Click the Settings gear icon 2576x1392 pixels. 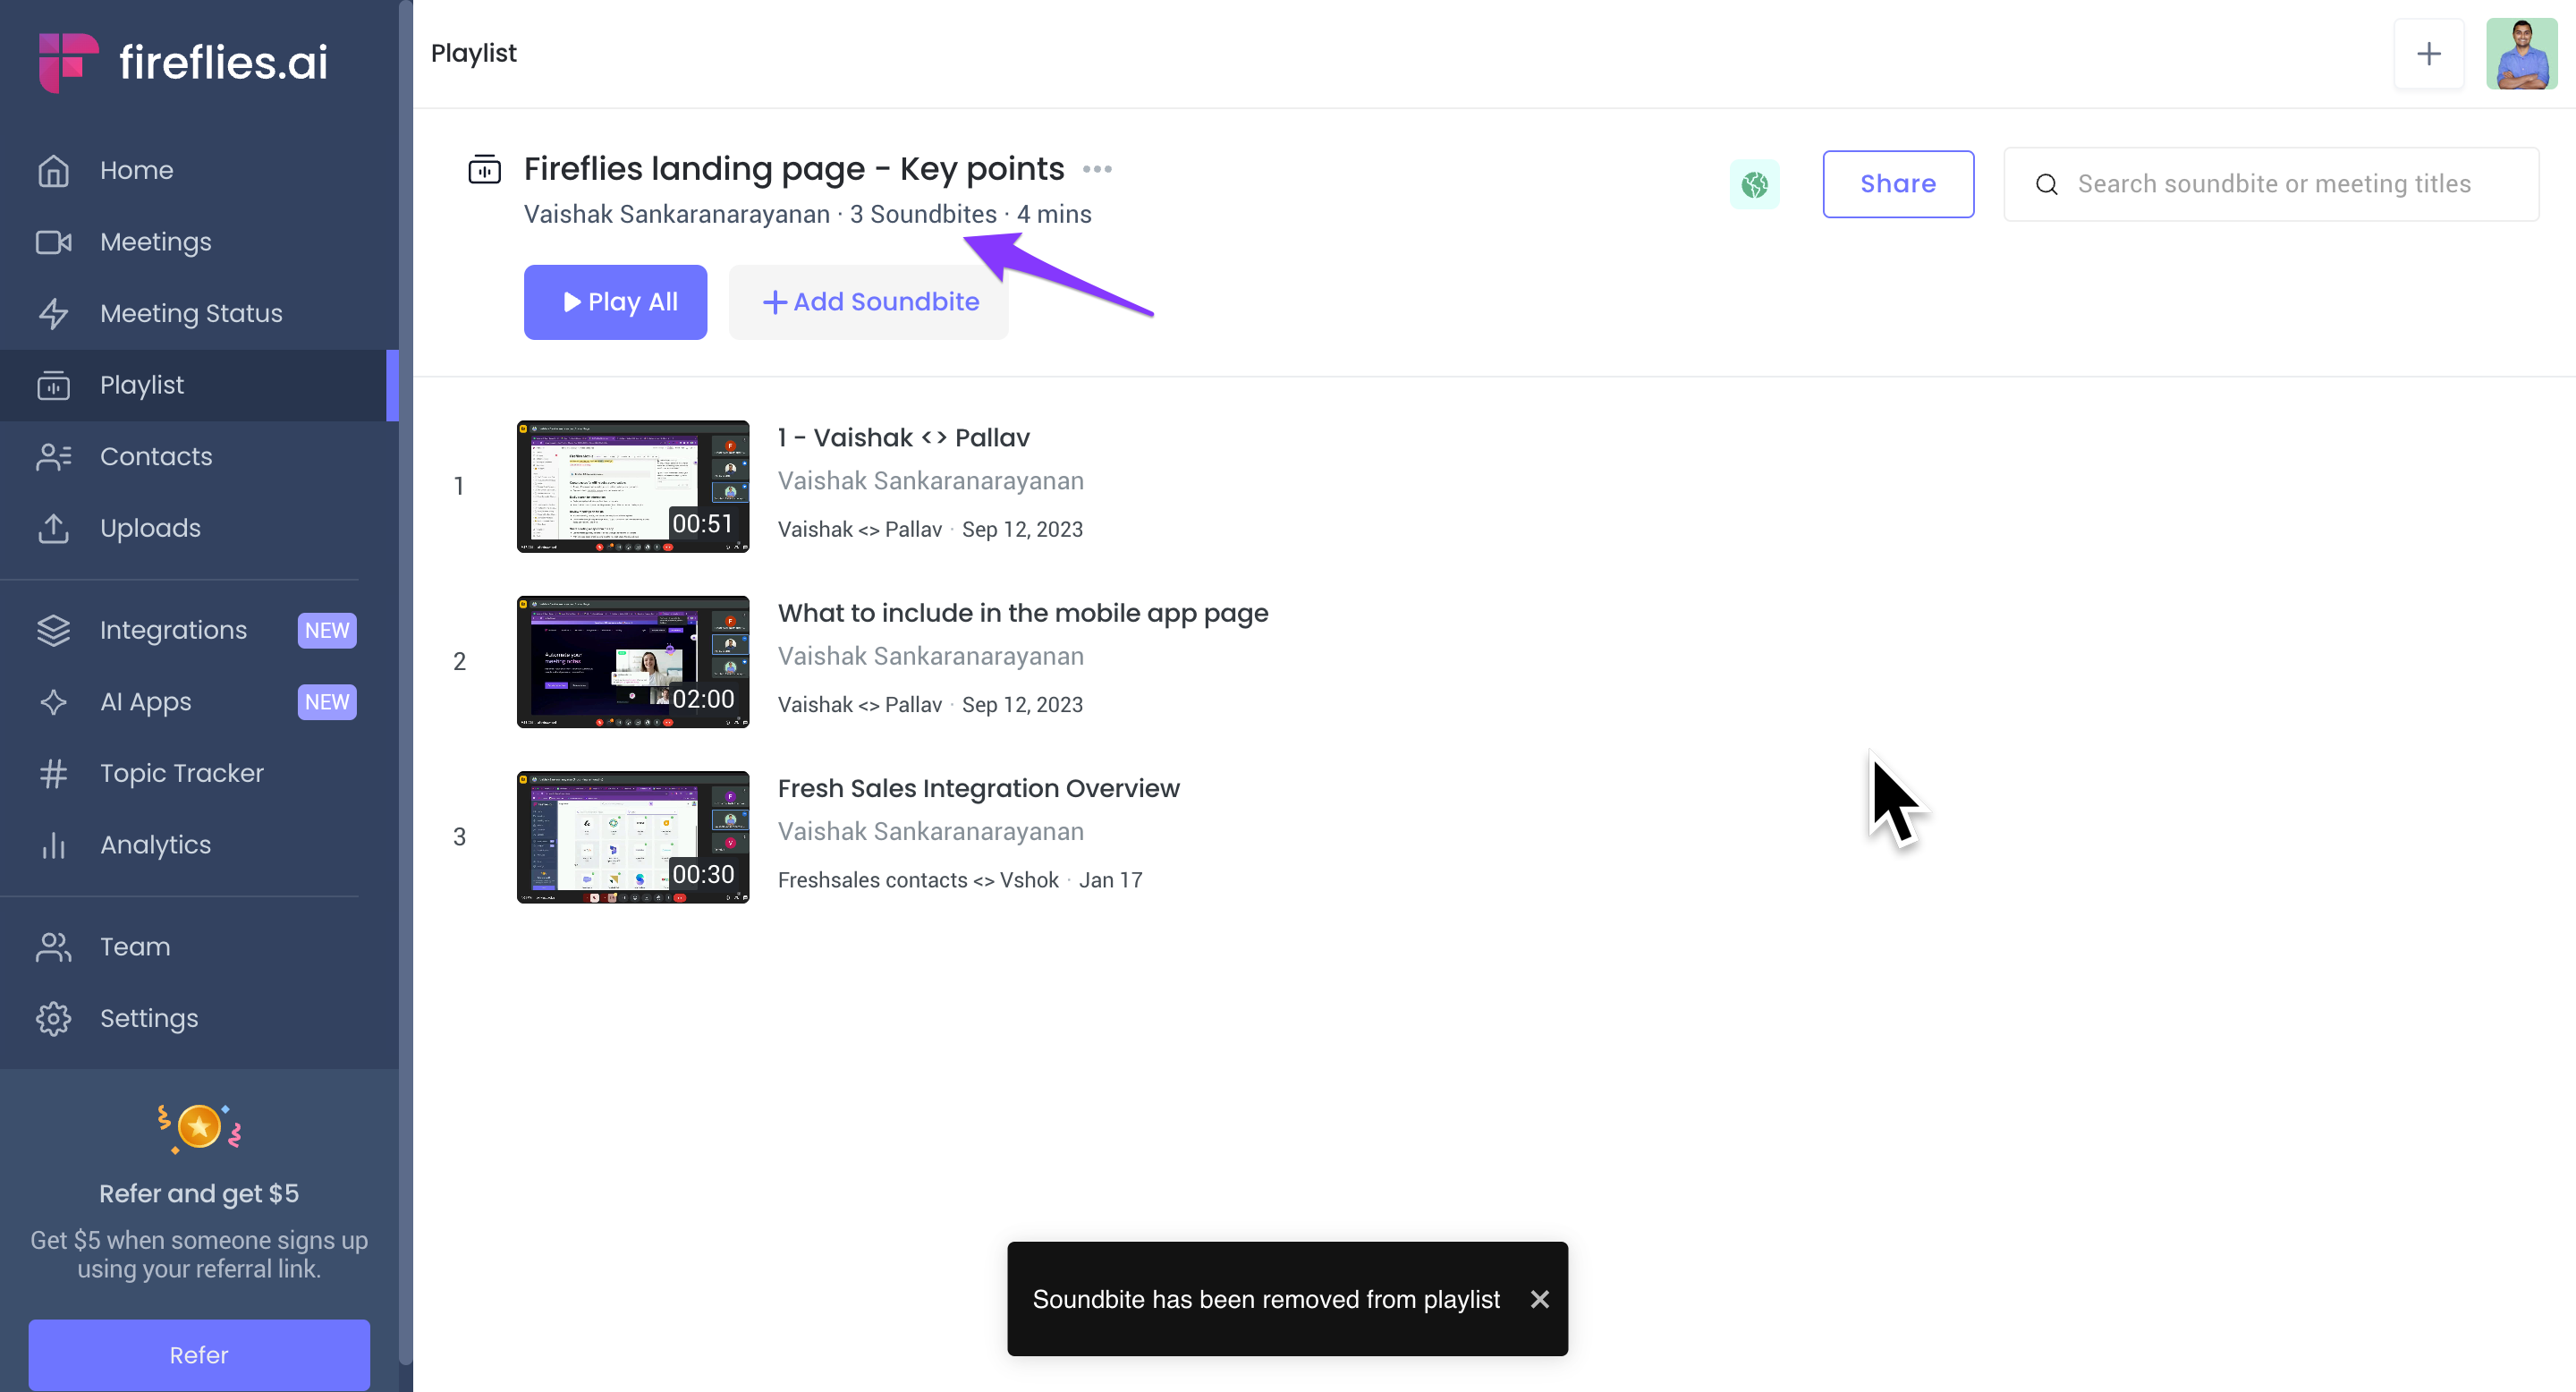[x=53, y=1018]
